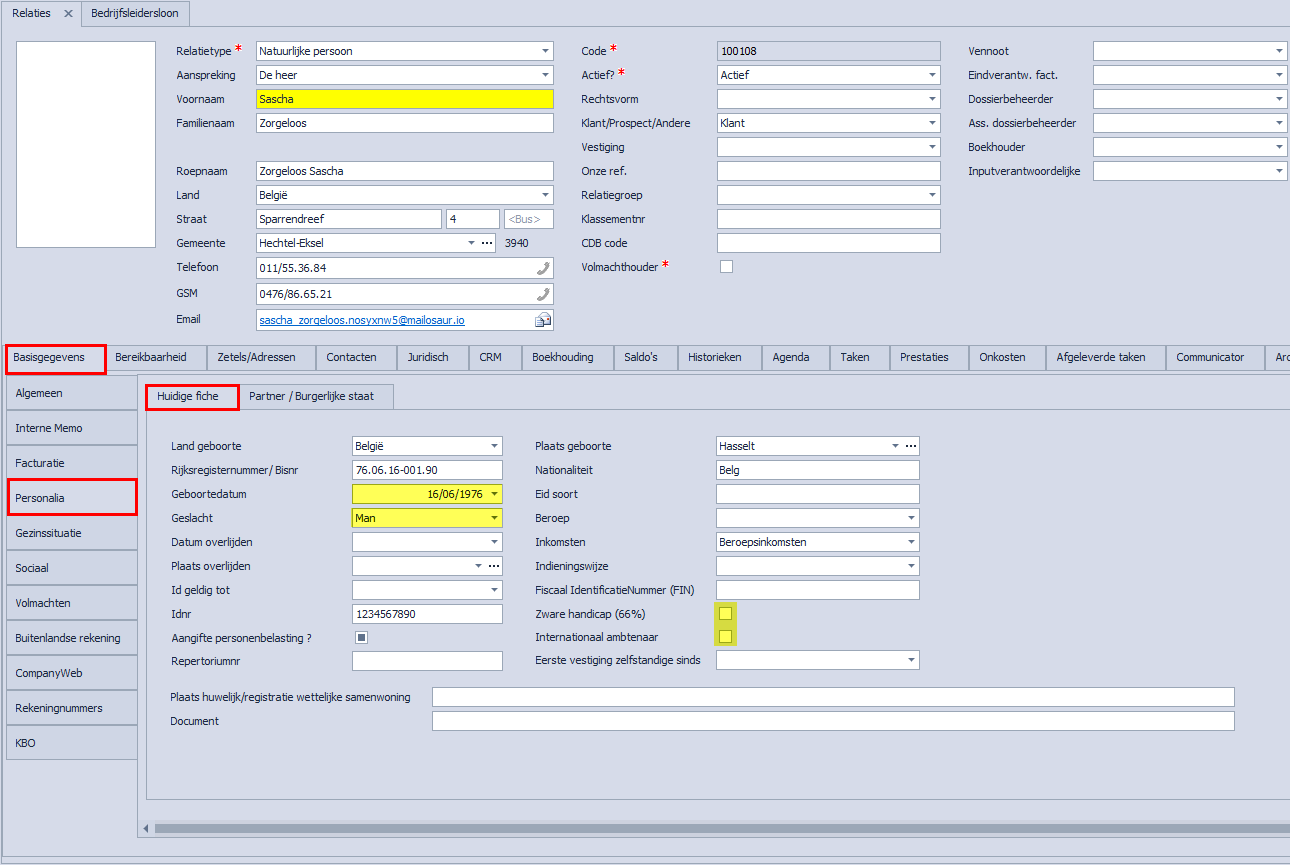Open the Geslacht dropdown list
Viewport: 1290px width, 865px height.
pyautogui.click(x=494, y=518)
